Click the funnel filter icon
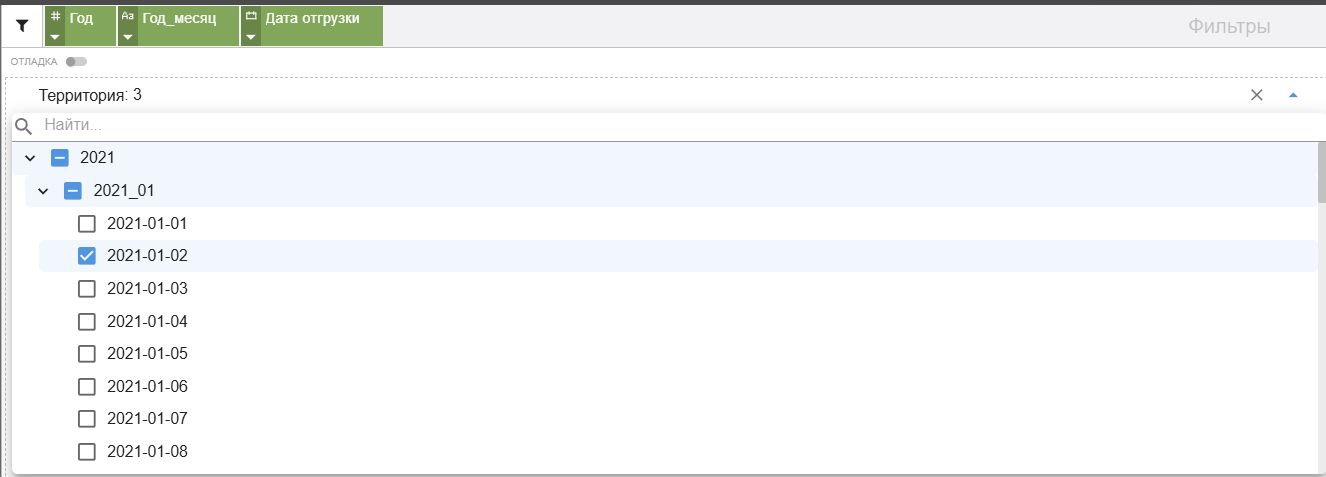1326x477 pixels. [22, 26]
